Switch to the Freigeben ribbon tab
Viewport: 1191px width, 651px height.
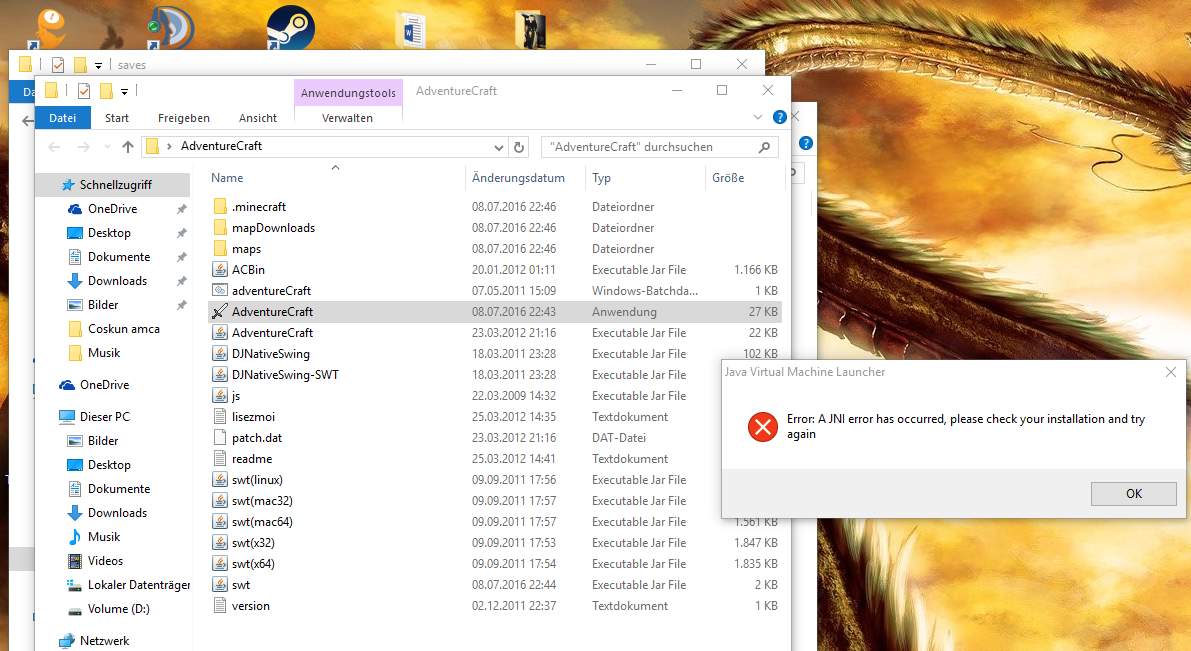[184, 118]
